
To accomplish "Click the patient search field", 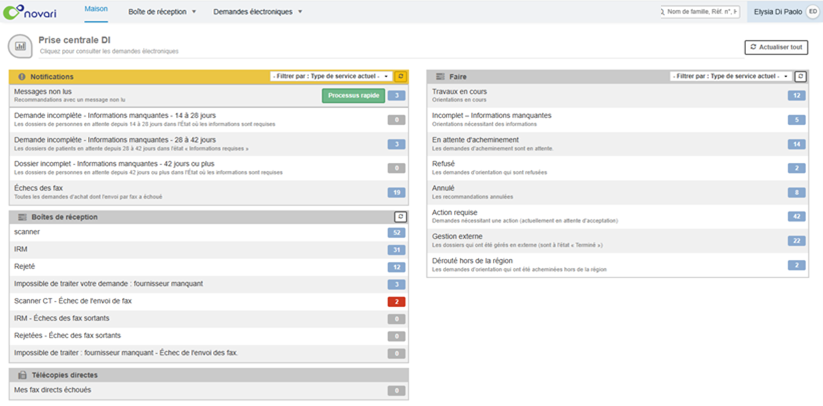I will [x=703, y=12].
